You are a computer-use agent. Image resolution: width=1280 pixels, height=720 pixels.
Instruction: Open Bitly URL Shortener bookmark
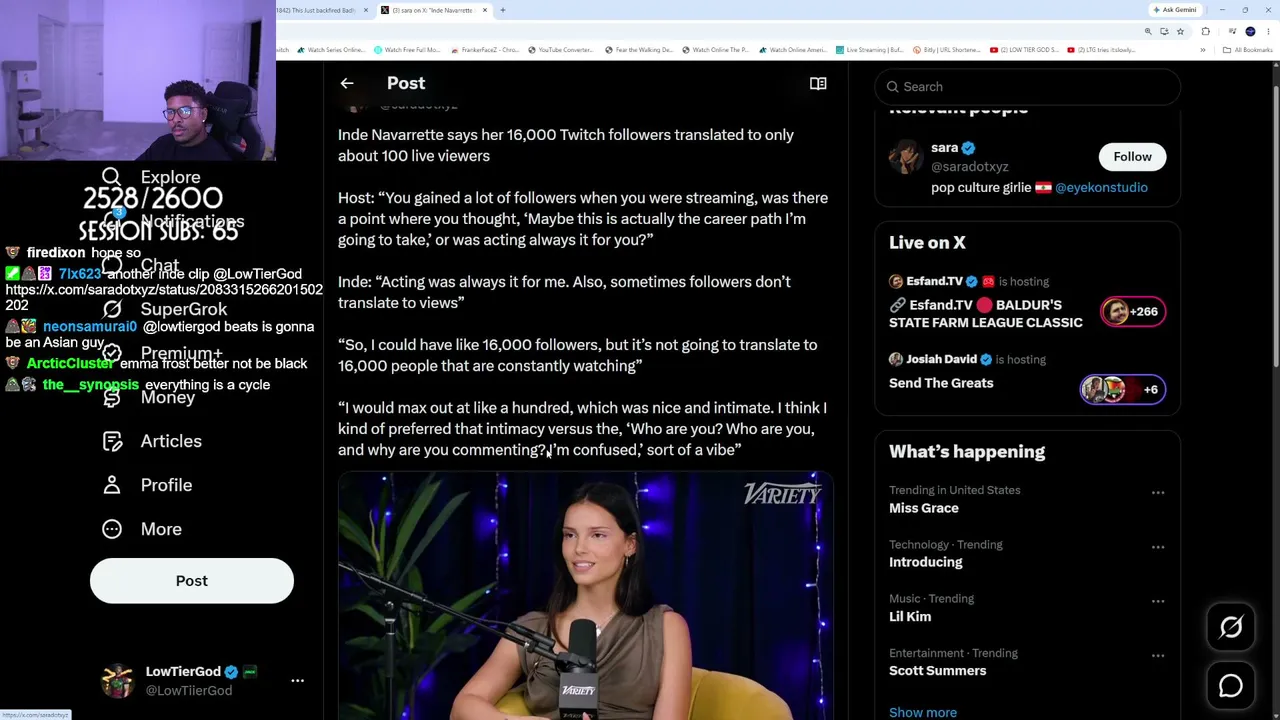click(x=946, y=50)
